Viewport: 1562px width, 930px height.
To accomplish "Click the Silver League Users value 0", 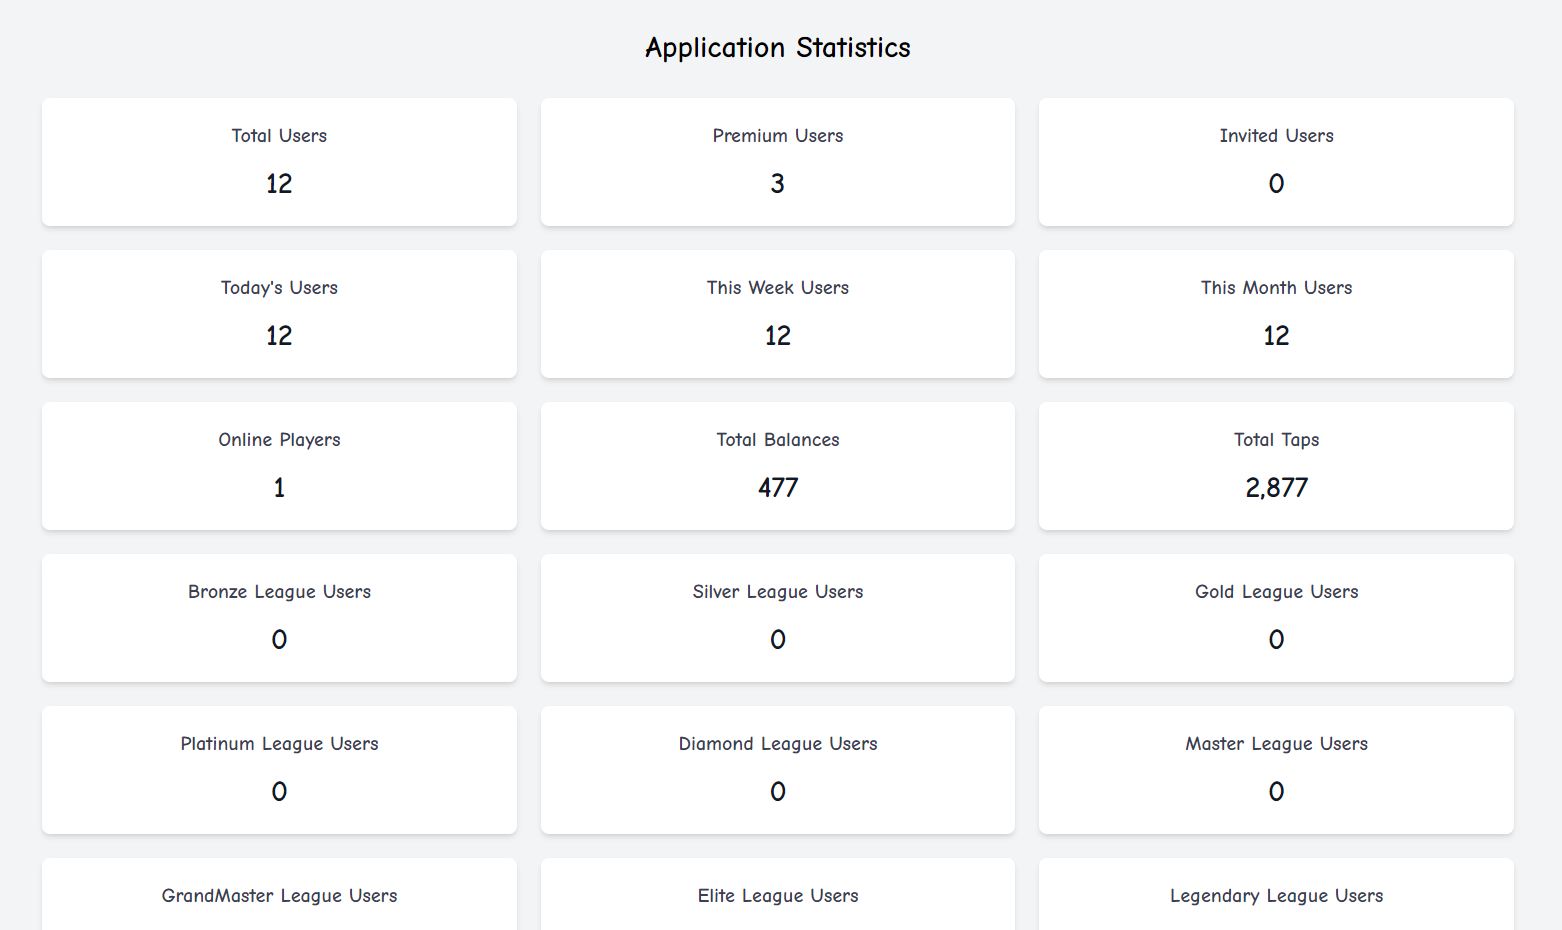I will (x=778, y=640).
